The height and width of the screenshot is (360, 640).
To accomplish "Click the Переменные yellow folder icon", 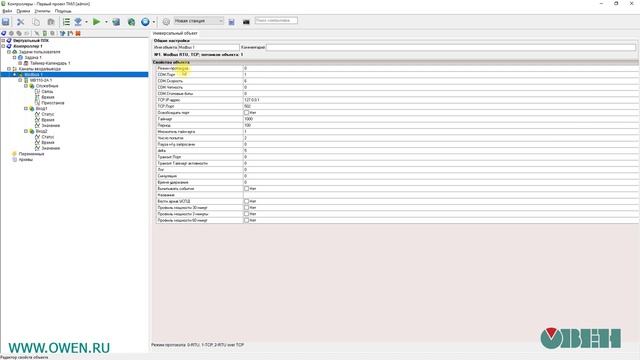I will coord(15,154).
